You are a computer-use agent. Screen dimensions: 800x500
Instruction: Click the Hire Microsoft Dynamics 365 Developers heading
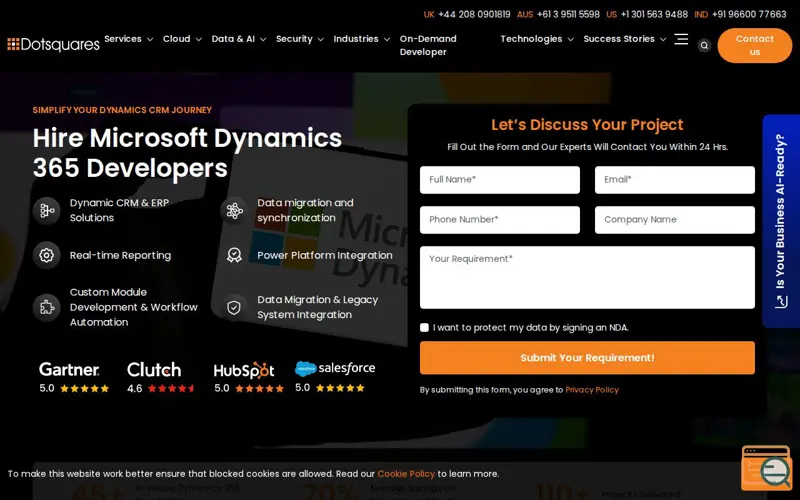coord(187,153)
